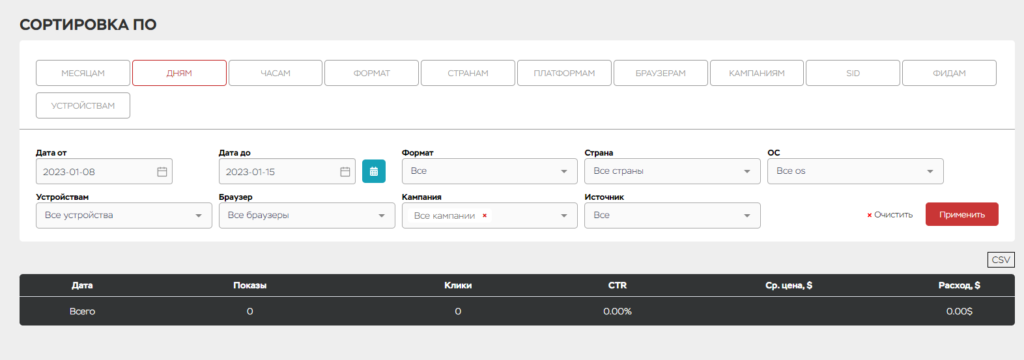Click the CTR column header
This screenshot has width=1024, height=360.
click(617, 286)
